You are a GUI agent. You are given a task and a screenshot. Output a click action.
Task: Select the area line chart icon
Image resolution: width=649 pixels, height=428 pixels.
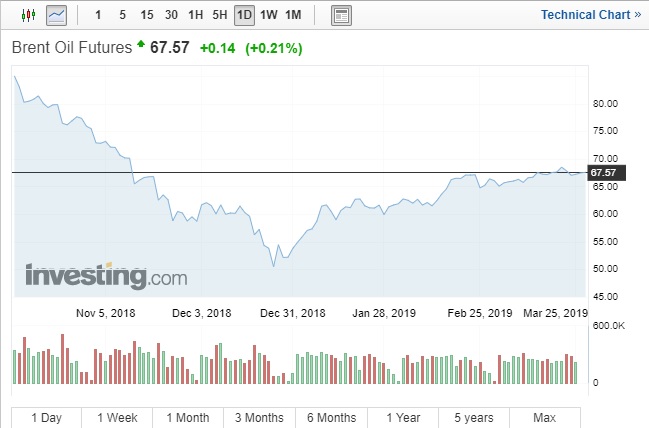click(56, 15)
